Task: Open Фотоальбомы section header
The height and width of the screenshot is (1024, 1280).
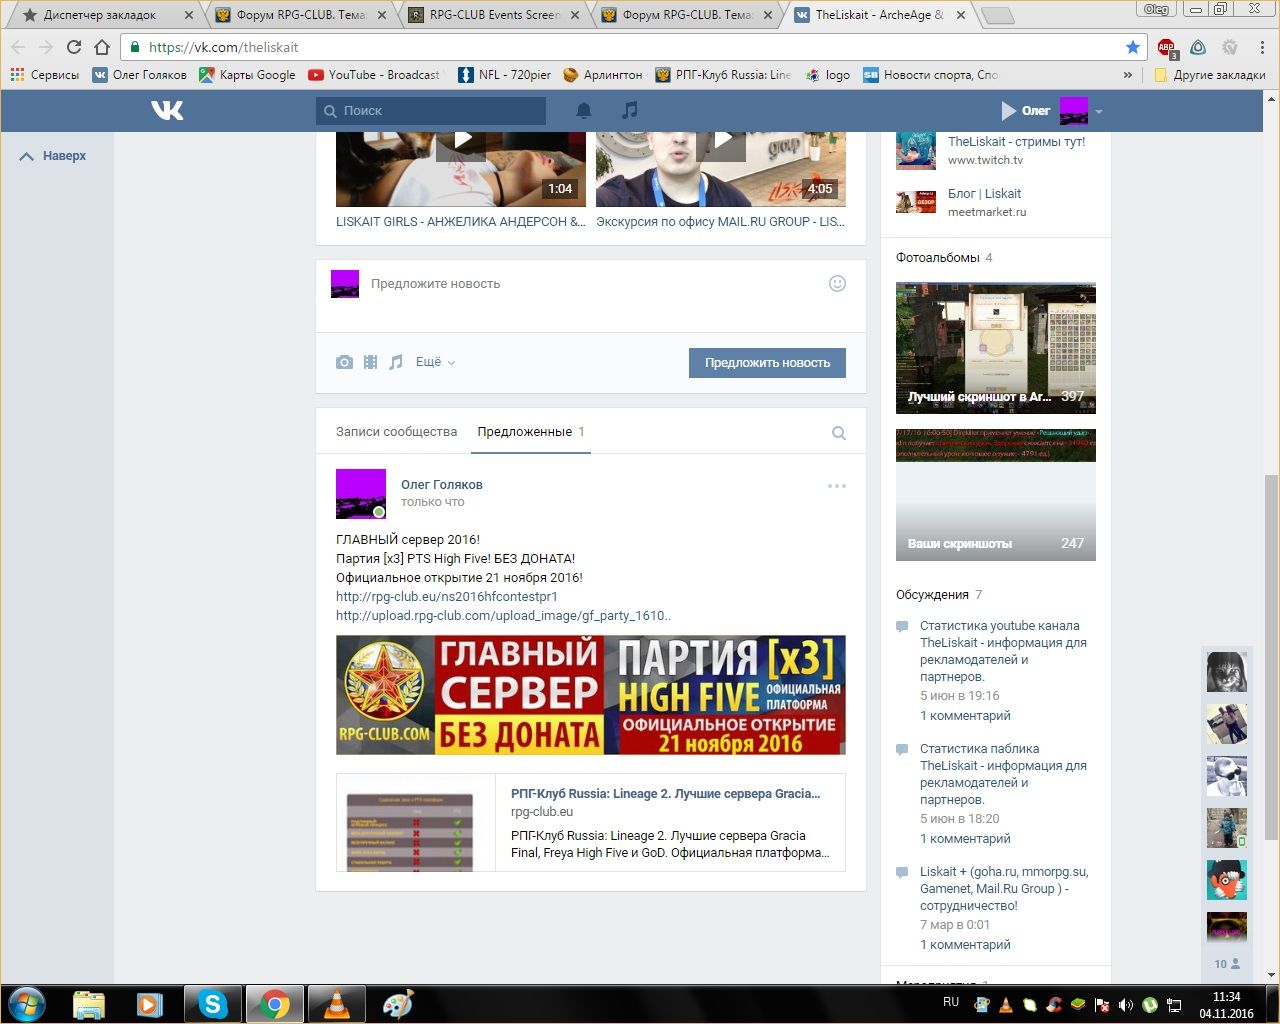Action: 938,258
